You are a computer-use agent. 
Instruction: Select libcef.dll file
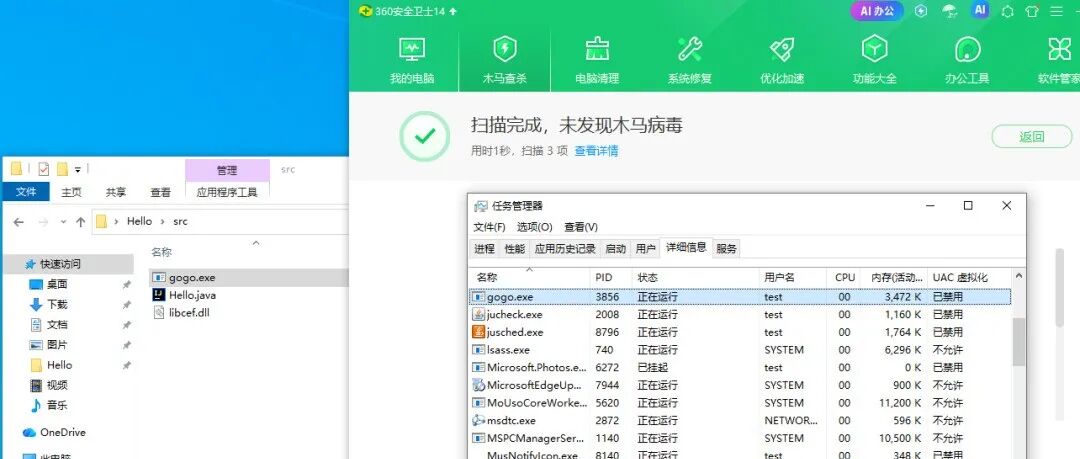point(189,312)
